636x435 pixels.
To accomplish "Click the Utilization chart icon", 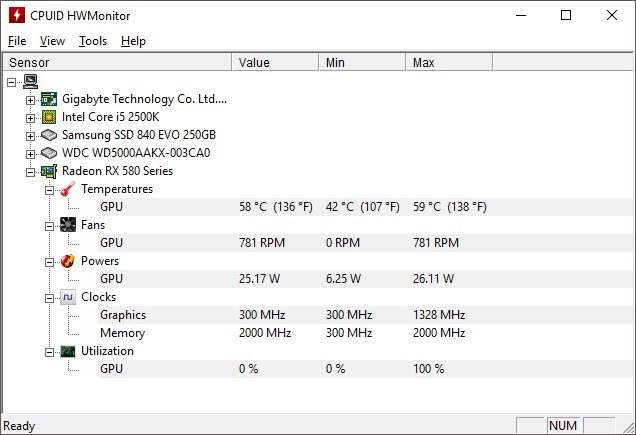I will (x=67, y=351).
